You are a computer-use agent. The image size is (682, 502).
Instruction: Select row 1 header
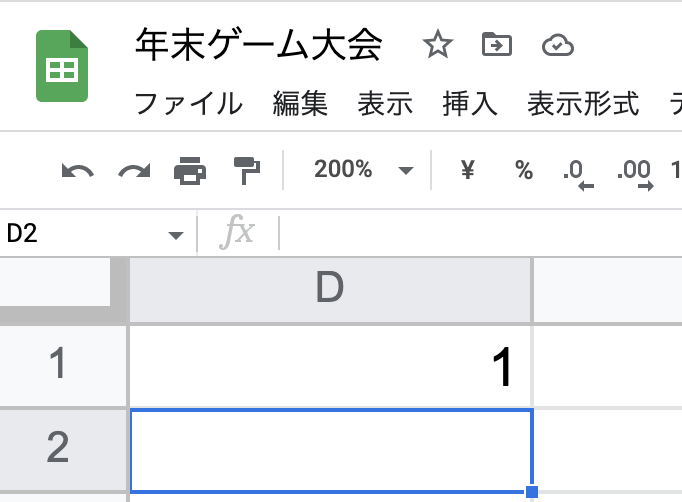point(63,365)
